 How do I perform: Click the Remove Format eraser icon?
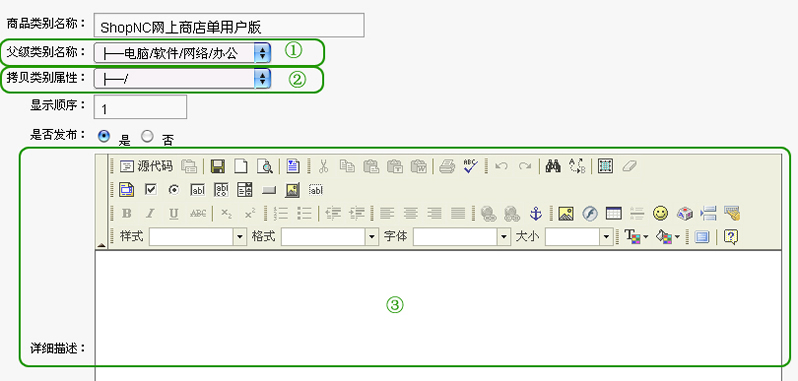[x=630, y=166]
